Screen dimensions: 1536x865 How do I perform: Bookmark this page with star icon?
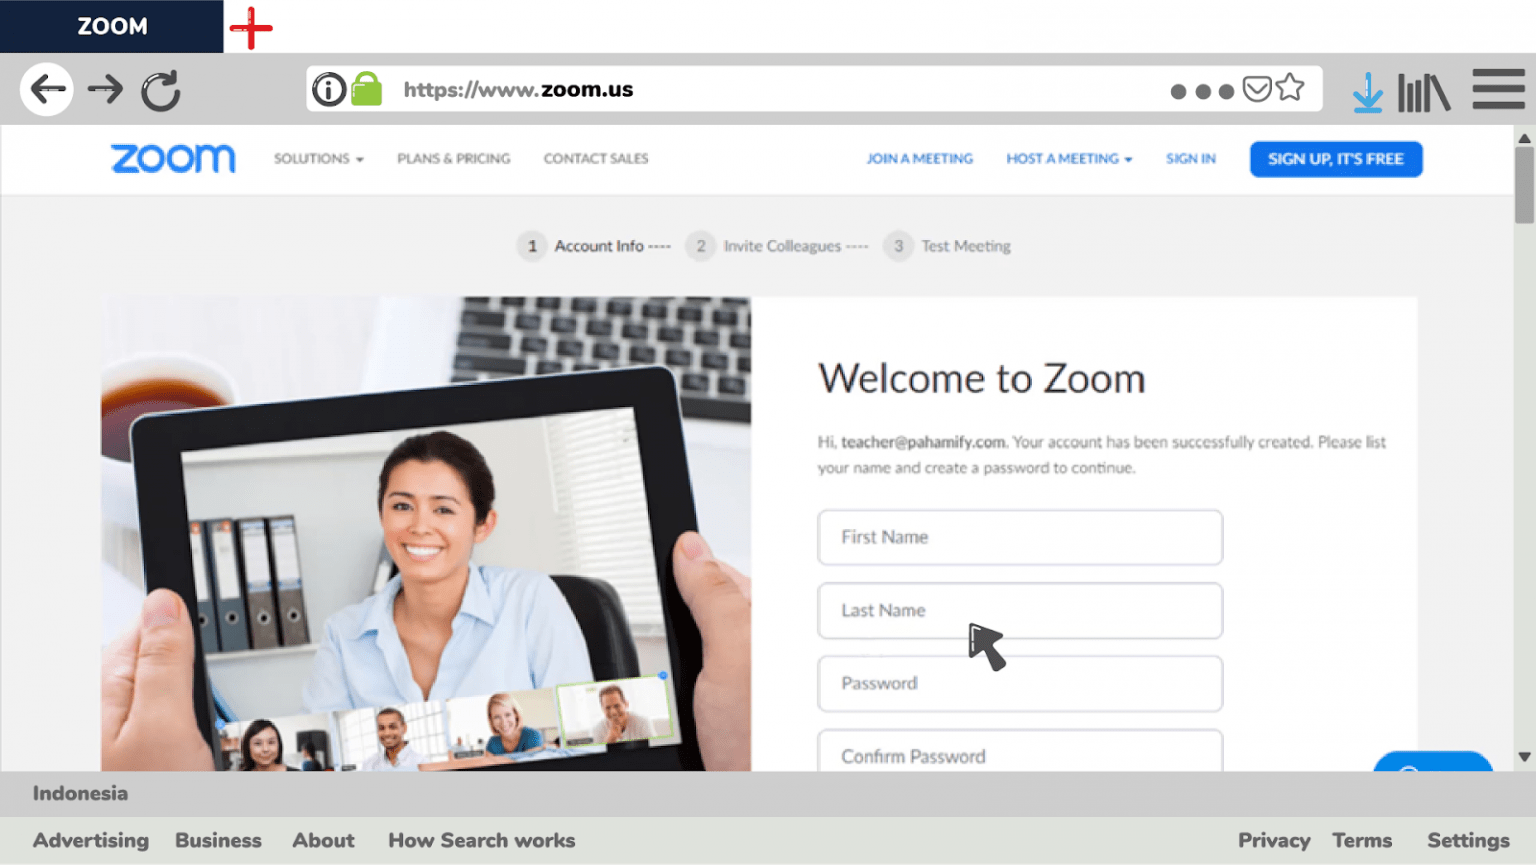point(1290,88)
